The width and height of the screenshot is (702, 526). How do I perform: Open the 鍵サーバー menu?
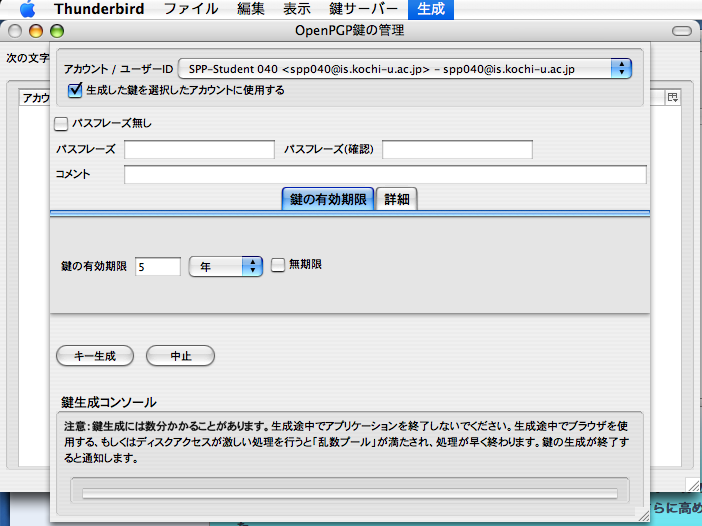(363, 9)
